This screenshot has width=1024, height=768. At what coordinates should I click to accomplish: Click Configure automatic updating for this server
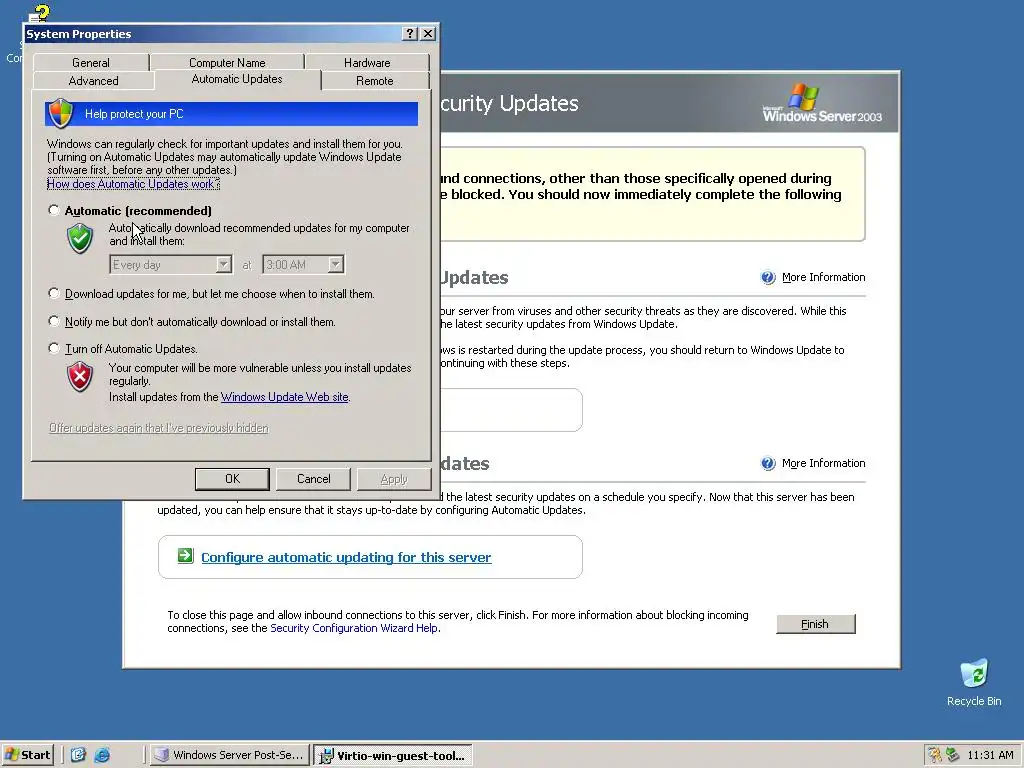tap(346, 557)
